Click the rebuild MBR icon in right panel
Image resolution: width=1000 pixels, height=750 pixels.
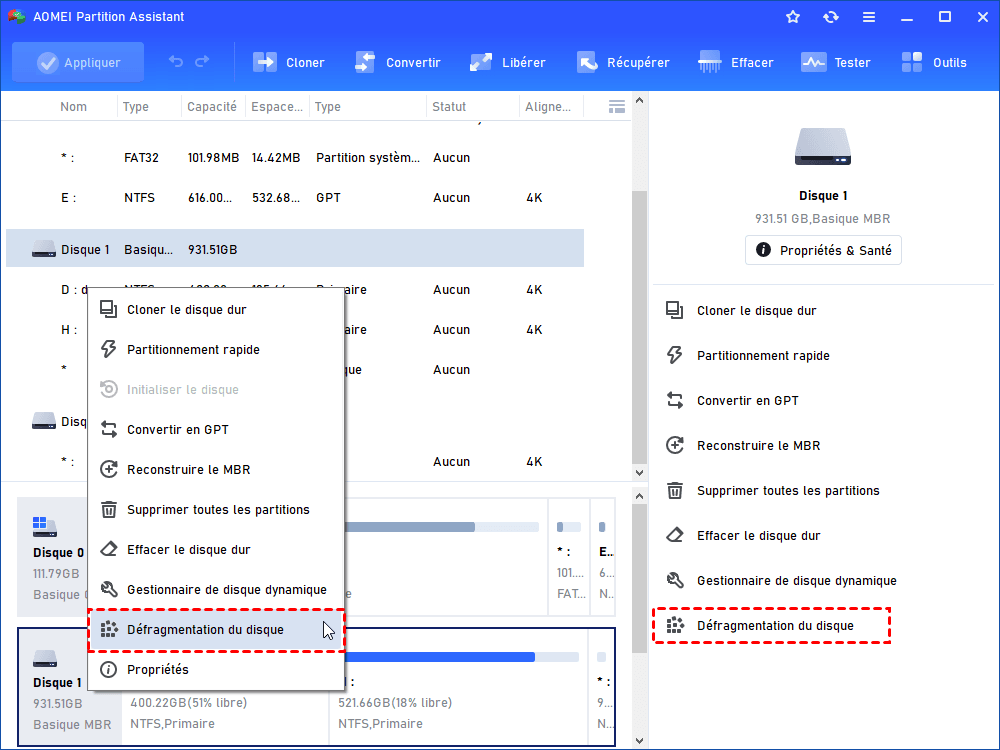675,445
